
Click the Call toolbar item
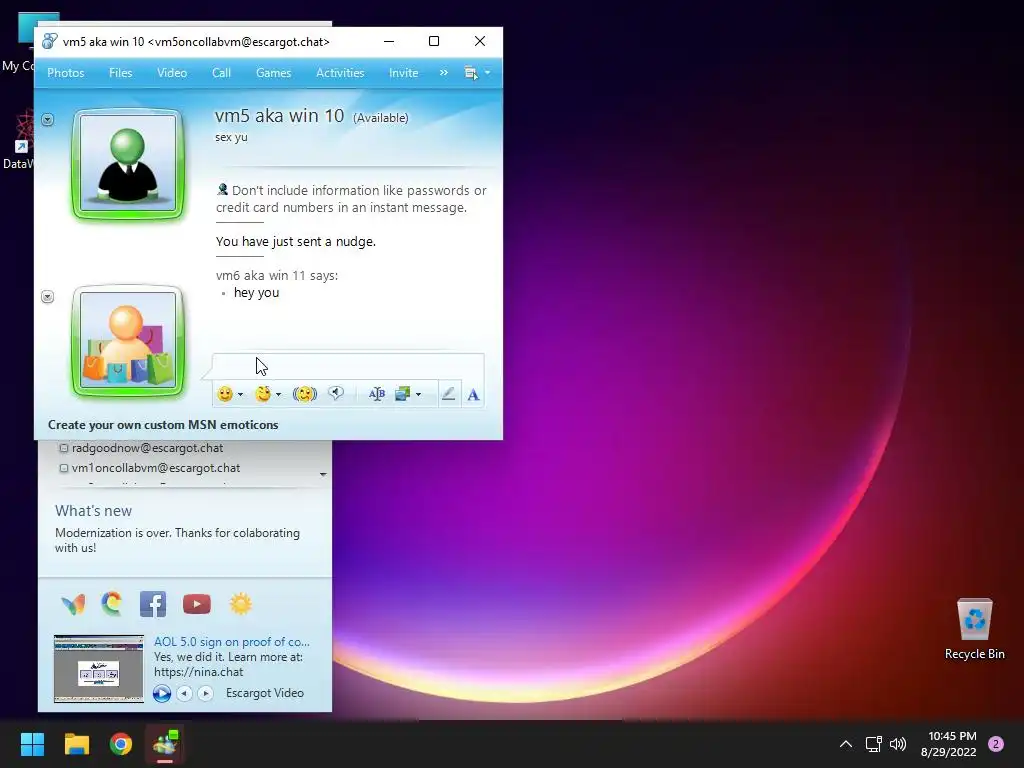pos(221,72)
